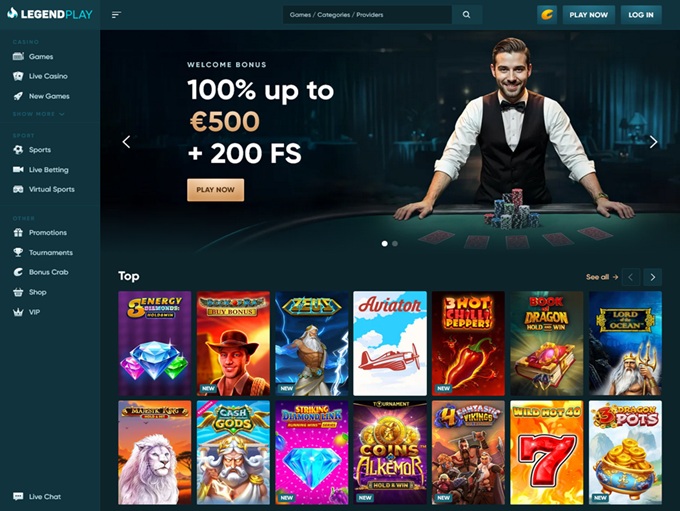This screenshot has height=511, width=680.
Task: Open VIP crown section
Action: (26, 312)
